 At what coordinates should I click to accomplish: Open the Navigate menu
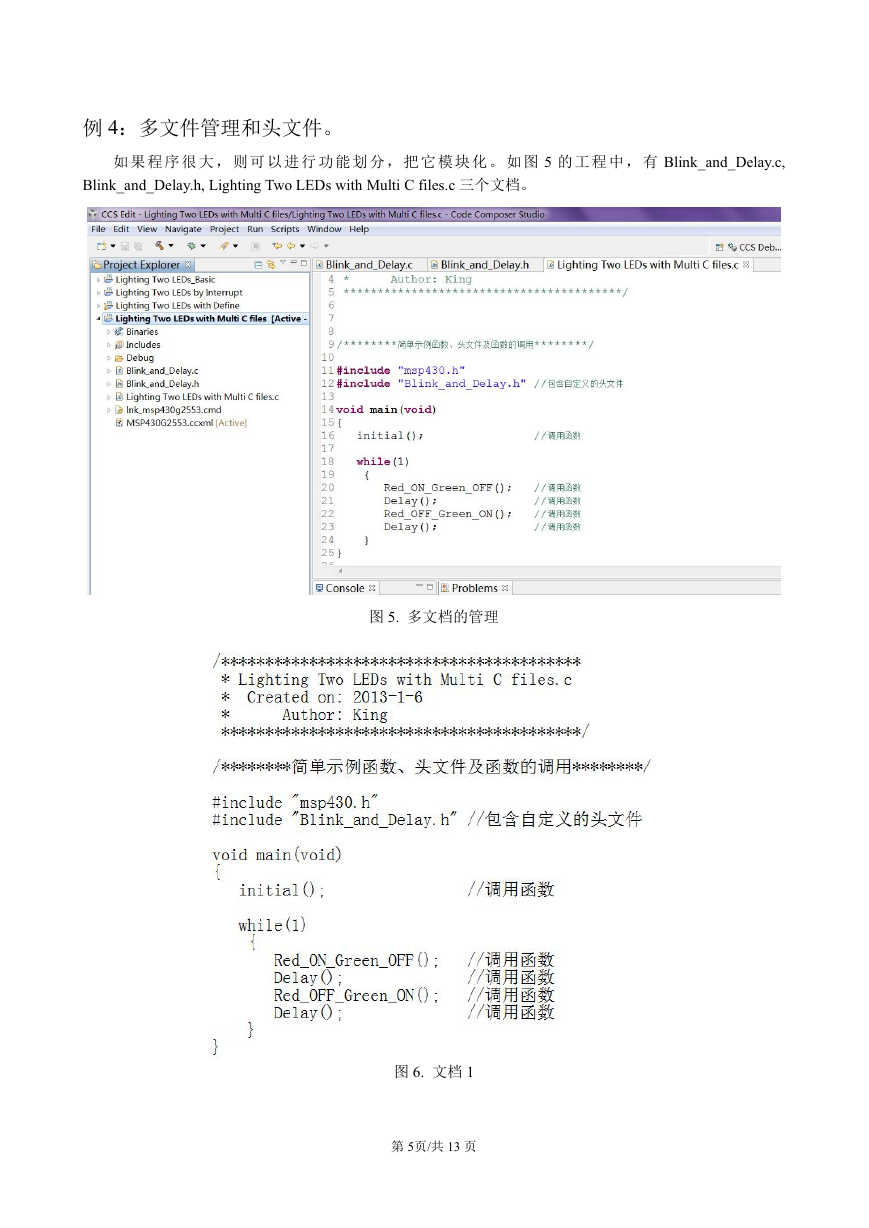click(x=183, y=229)
